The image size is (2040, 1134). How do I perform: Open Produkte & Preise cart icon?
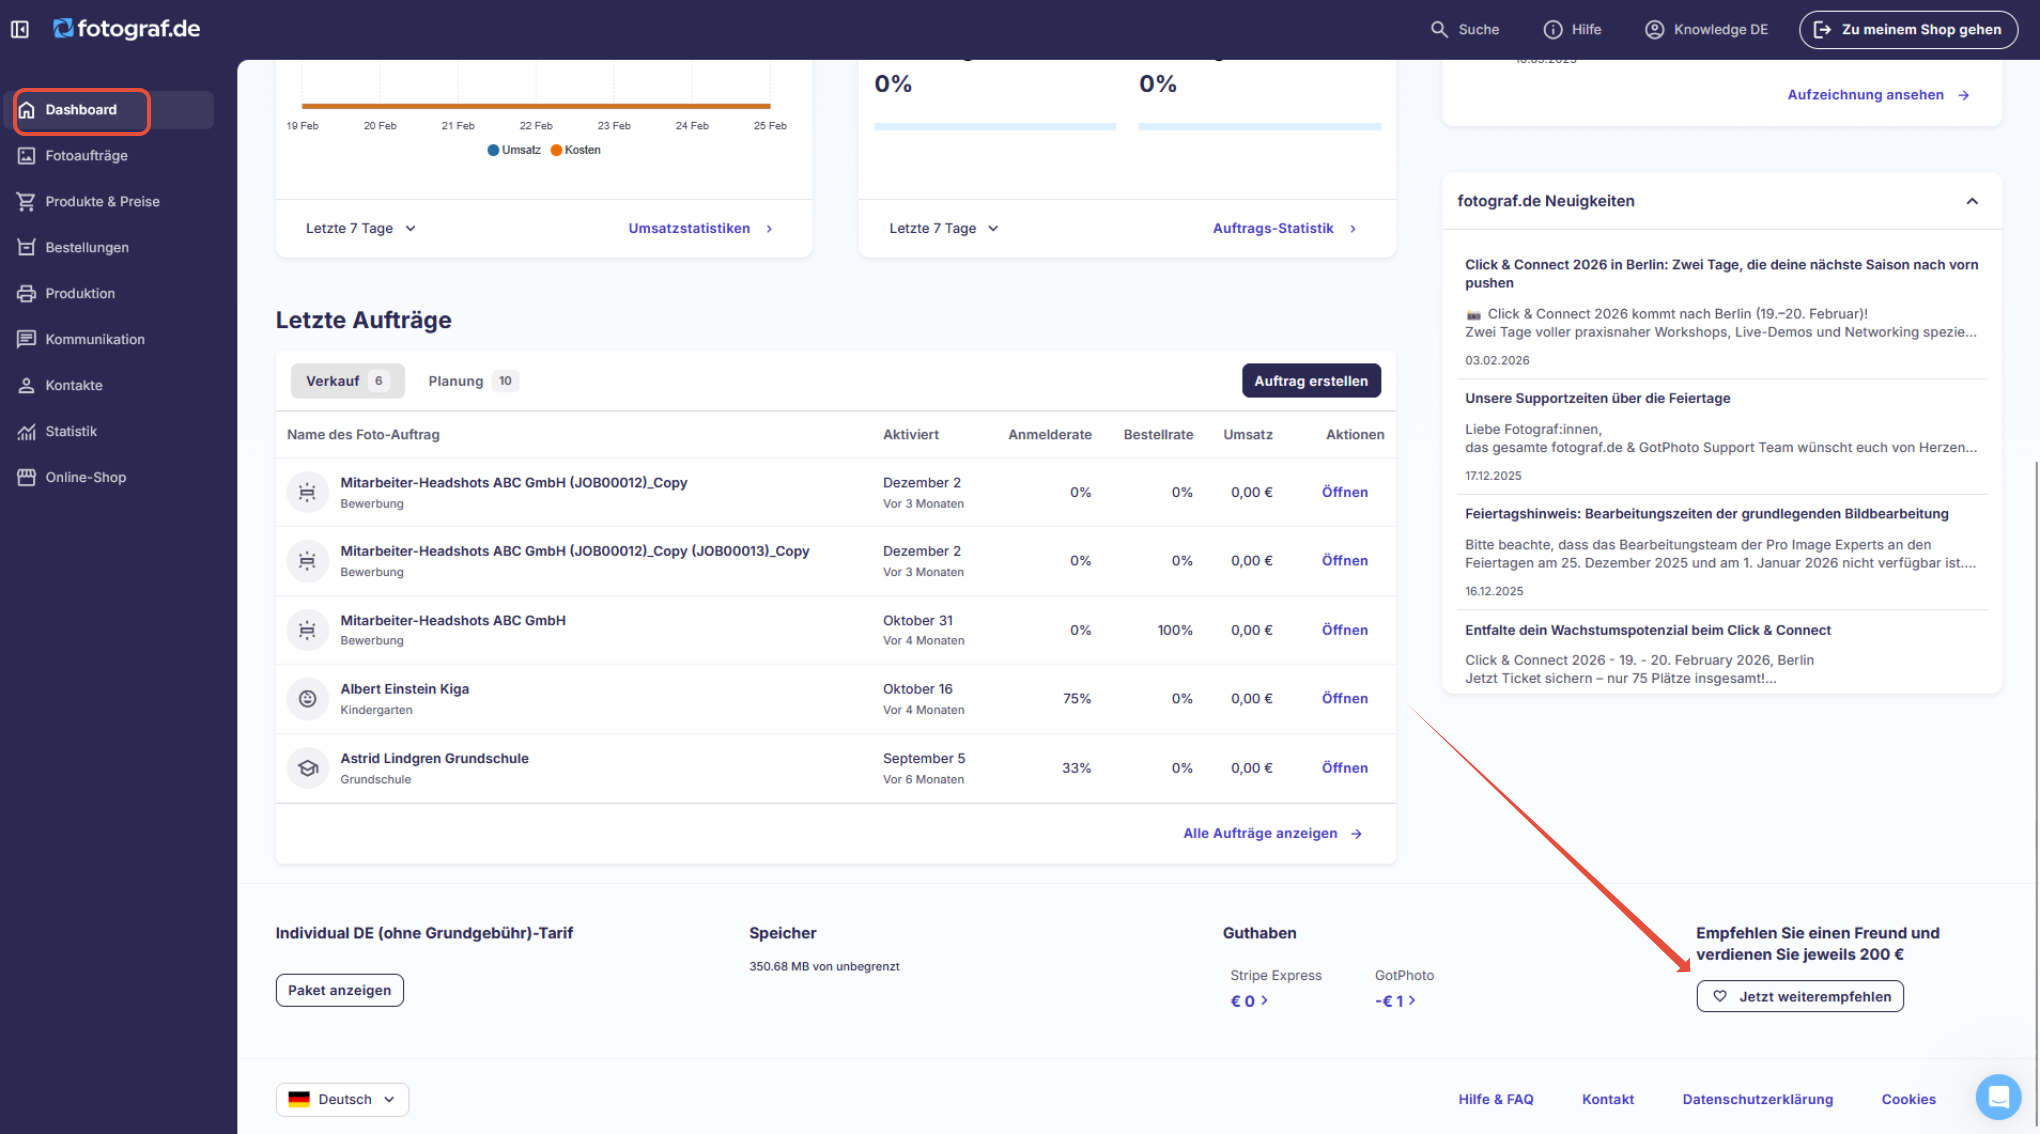click(26, 201)
